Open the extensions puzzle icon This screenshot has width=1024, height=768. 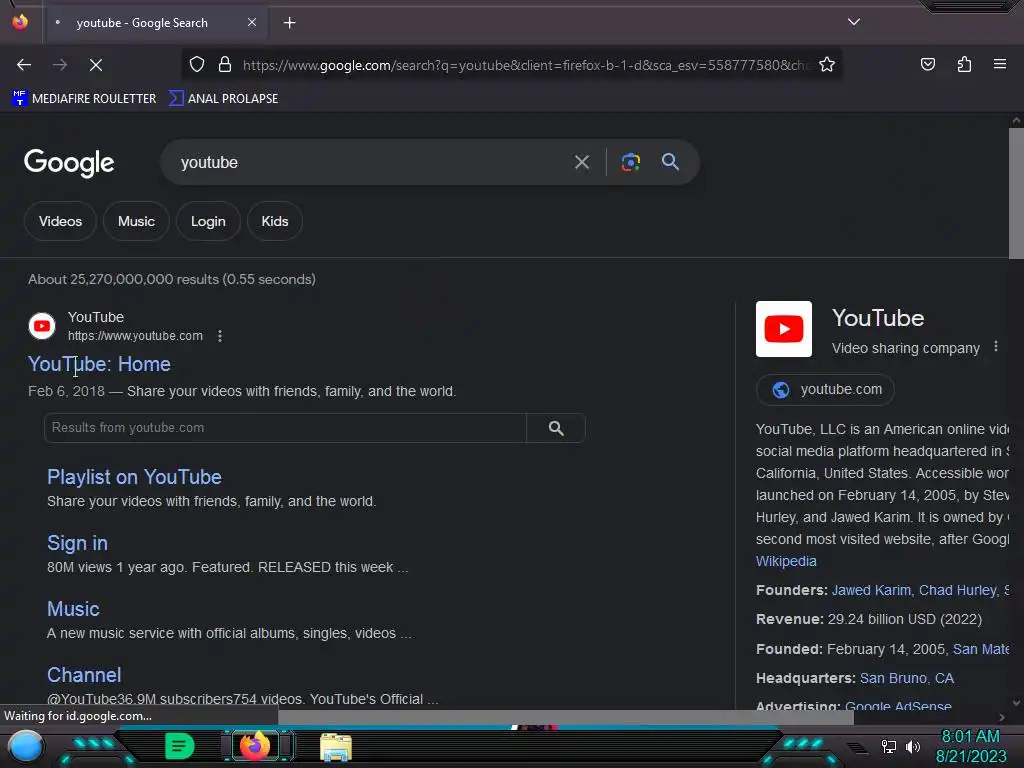[964, 64]
